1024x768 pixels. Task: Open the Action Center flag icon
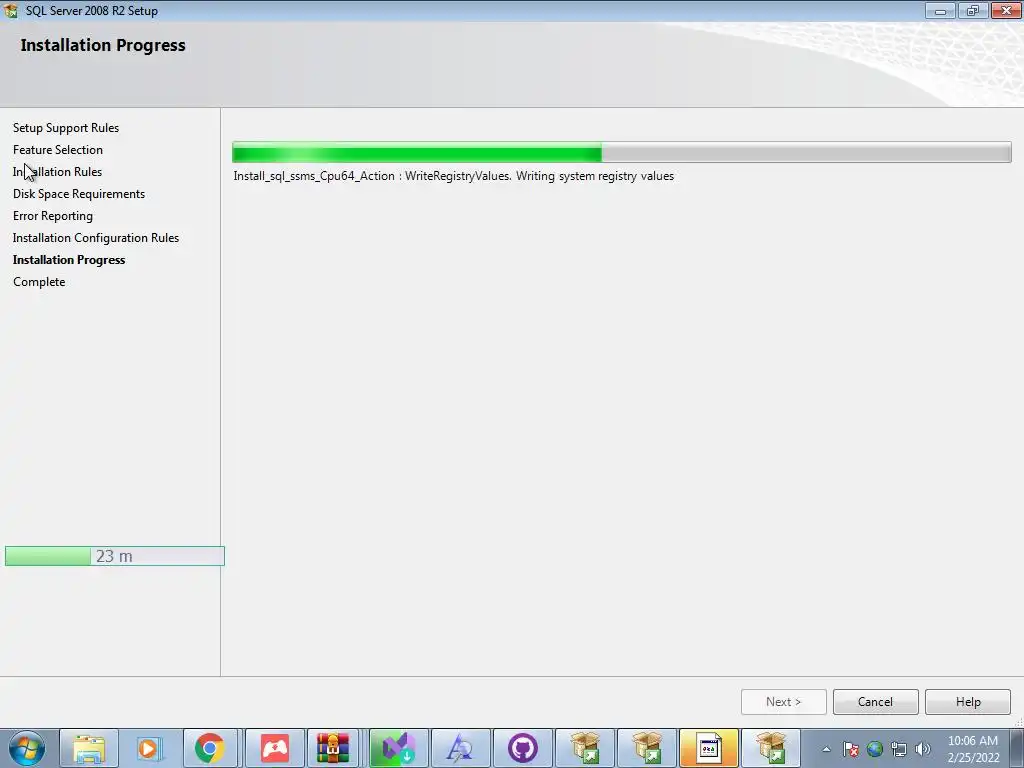[850, 749]
